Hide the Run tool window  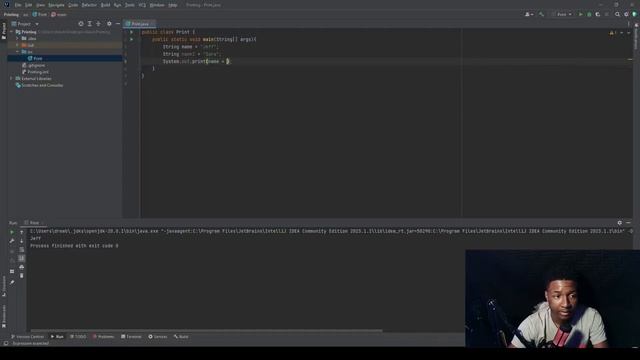(628, 223)
